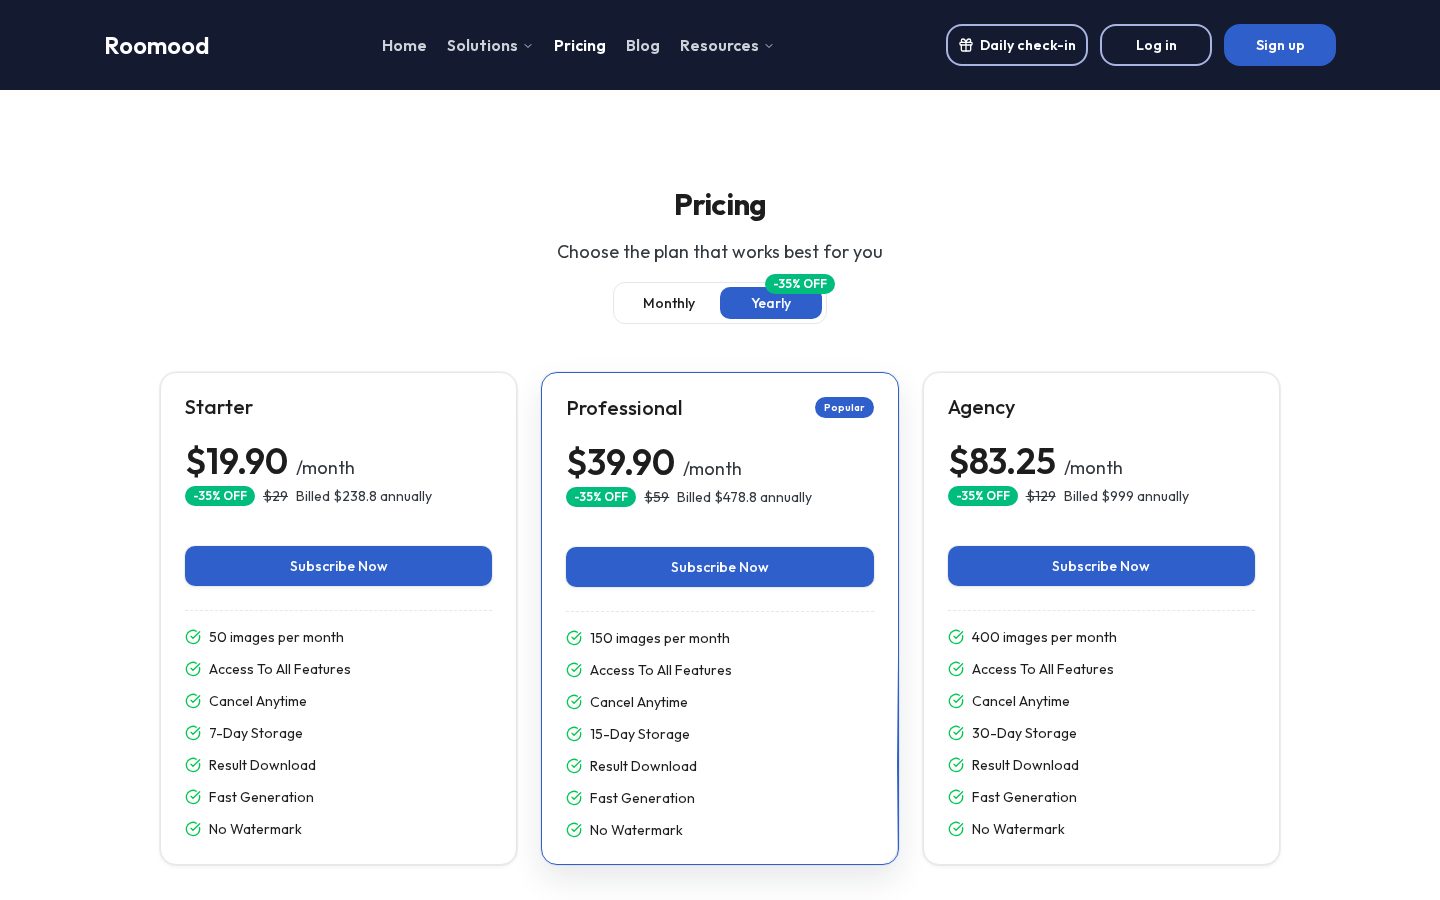
Task: Click the struck-through $129 price
Action: (x=1041, y=496)
